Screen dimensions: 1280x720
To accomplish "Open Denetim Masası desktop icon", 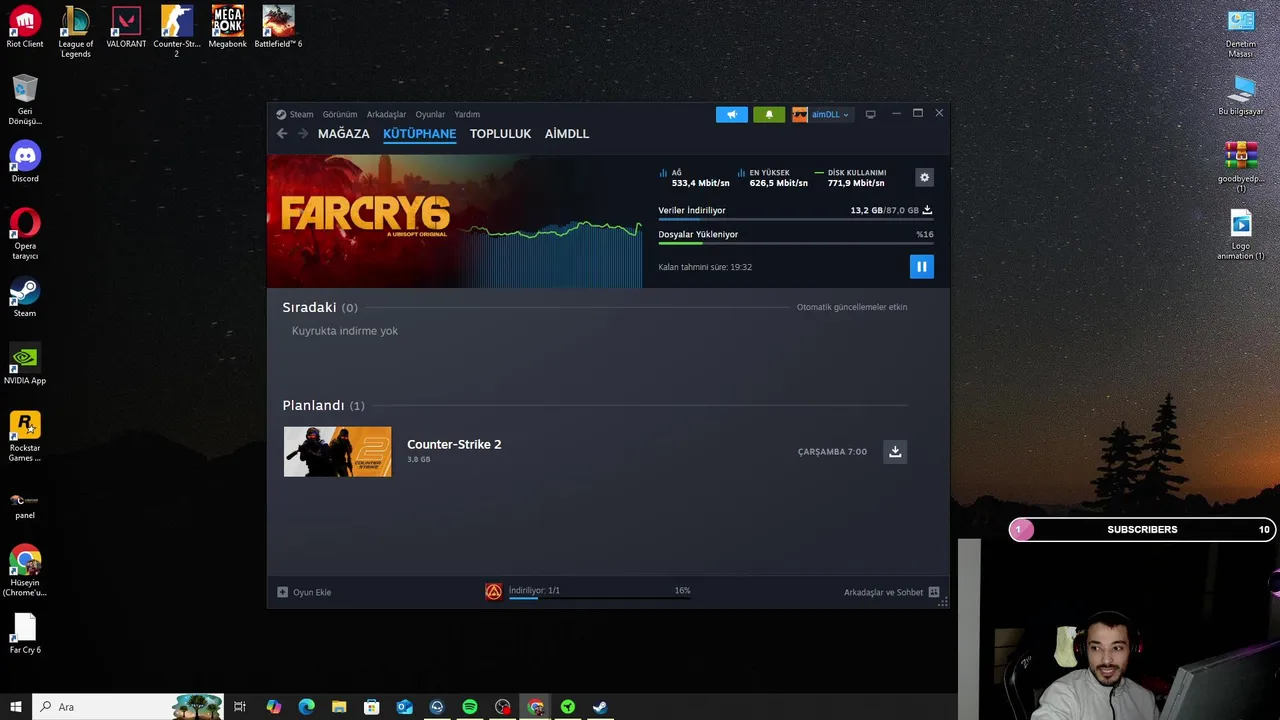I will [x=1241, y=32].
